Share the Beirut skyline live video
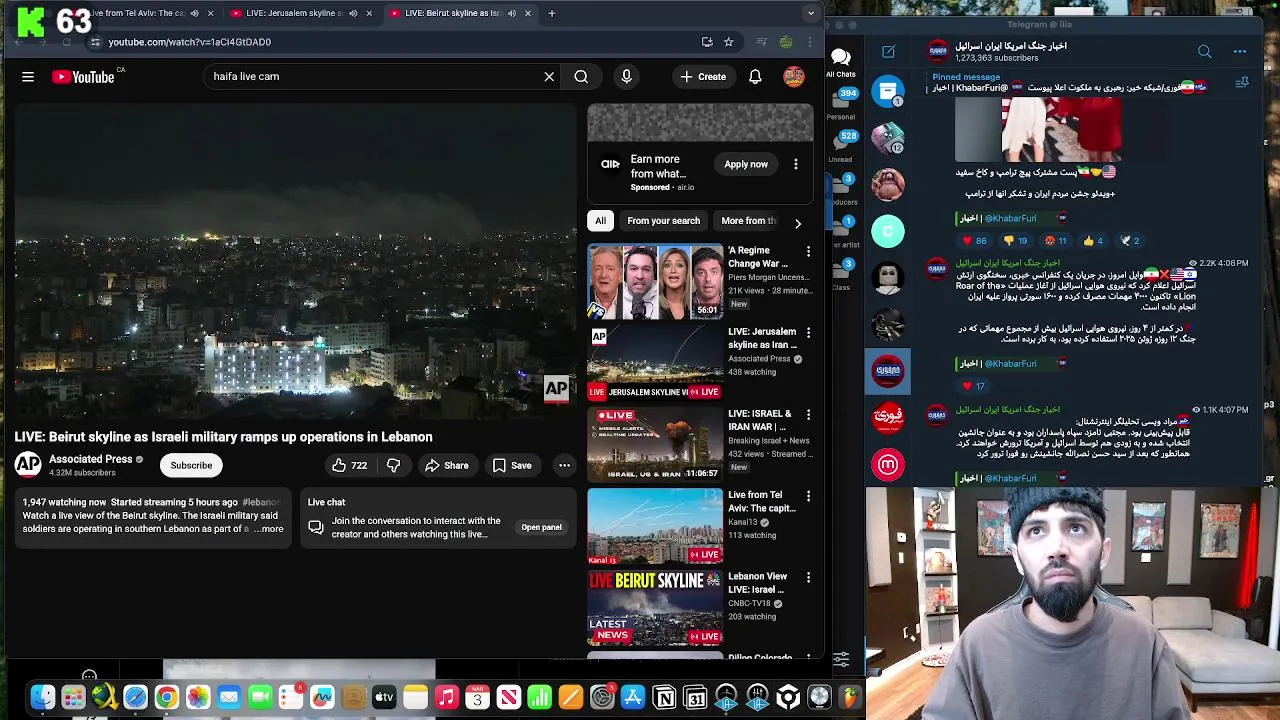The width and height of the screenshot is (1280, 720). tap(446, 465)
